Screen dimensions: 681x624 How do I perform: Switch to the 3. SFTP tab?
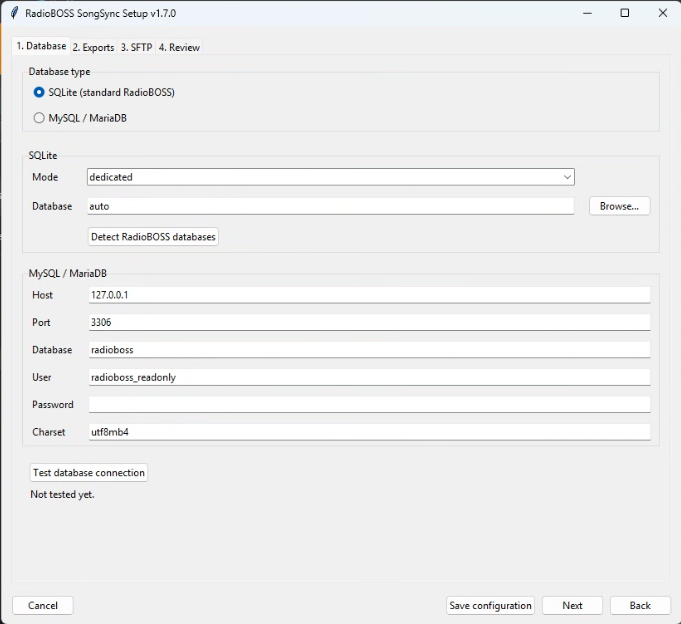136,47
